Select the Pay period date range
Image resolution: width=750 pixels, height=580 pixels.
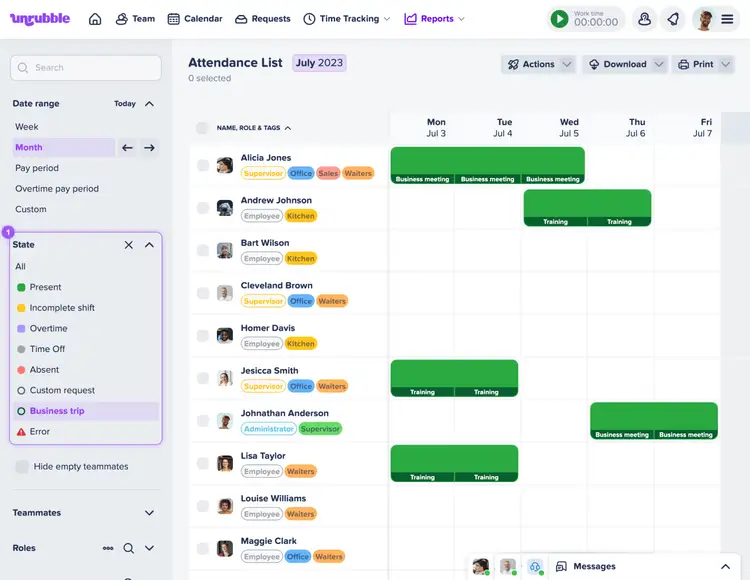[x=37, y=168]
